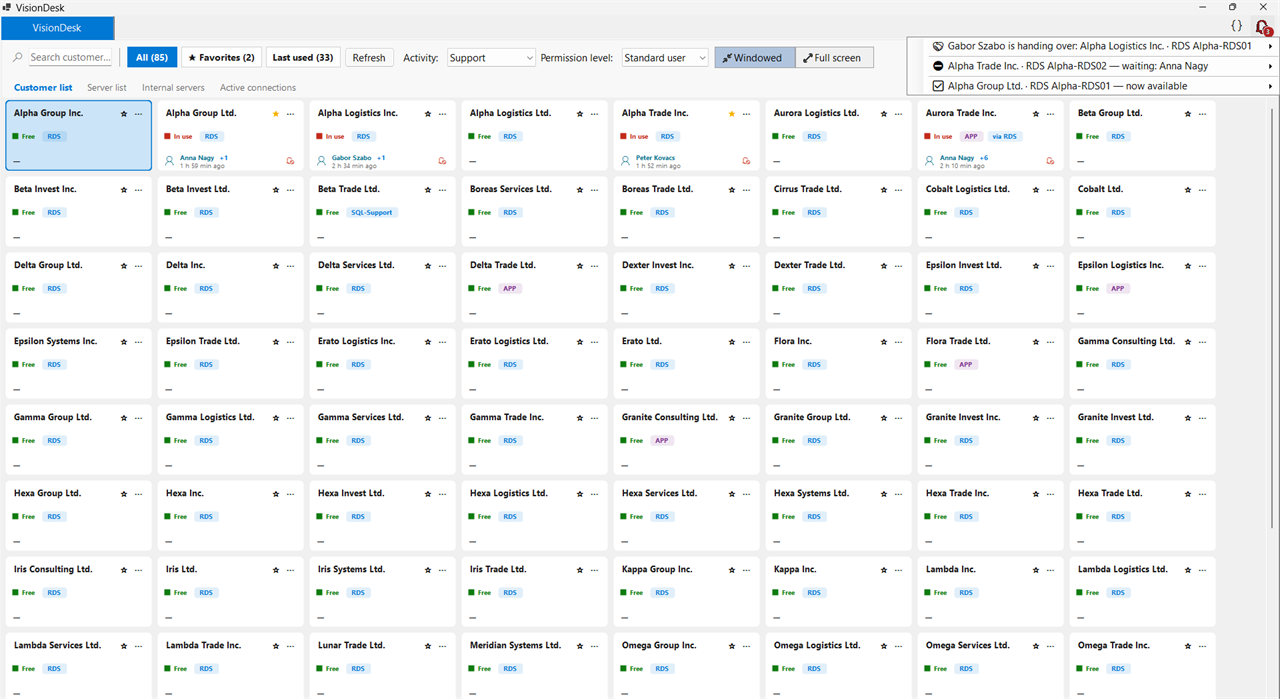Filter by Favorites (2)
Screen dimensions: 1280x699
tap(222, 58)
